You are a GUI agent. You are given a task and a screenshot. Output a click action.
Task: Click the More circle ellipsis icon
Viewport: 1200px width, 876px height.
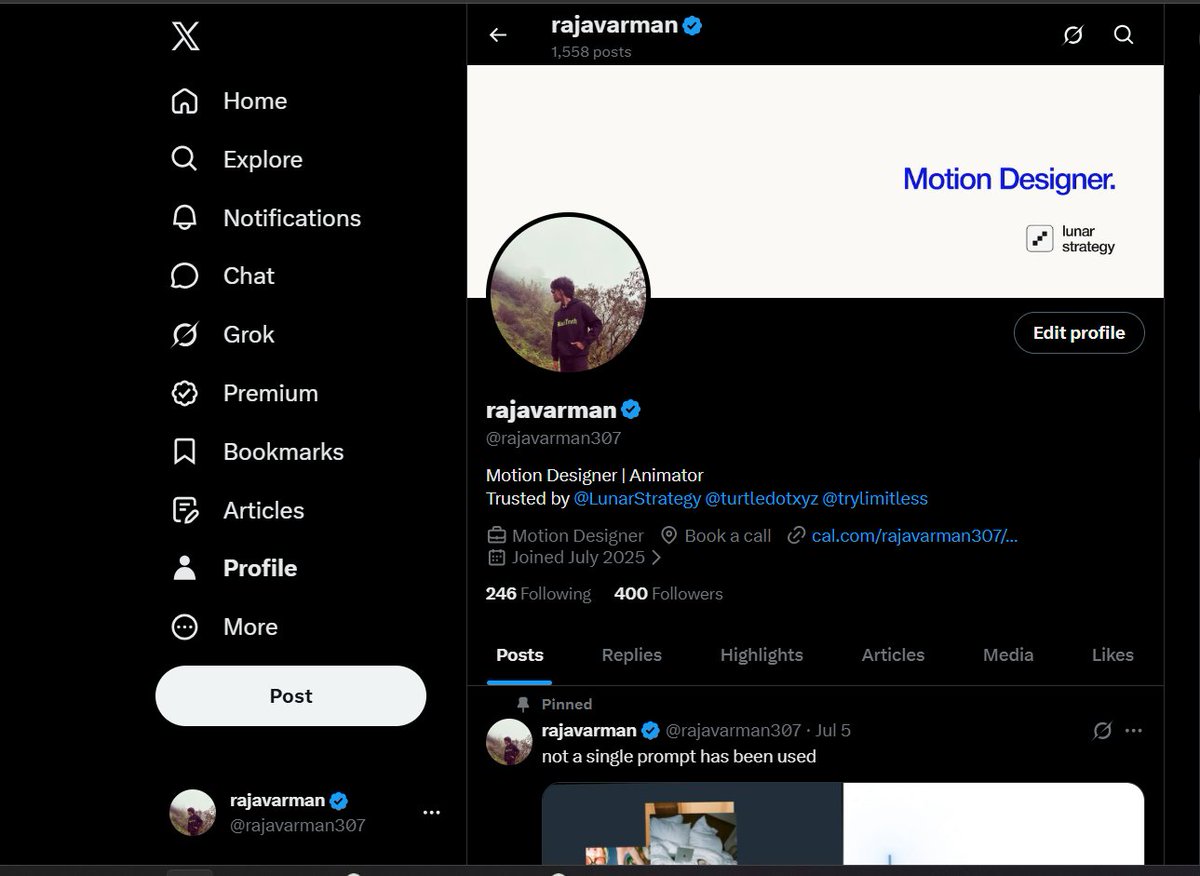185,627
